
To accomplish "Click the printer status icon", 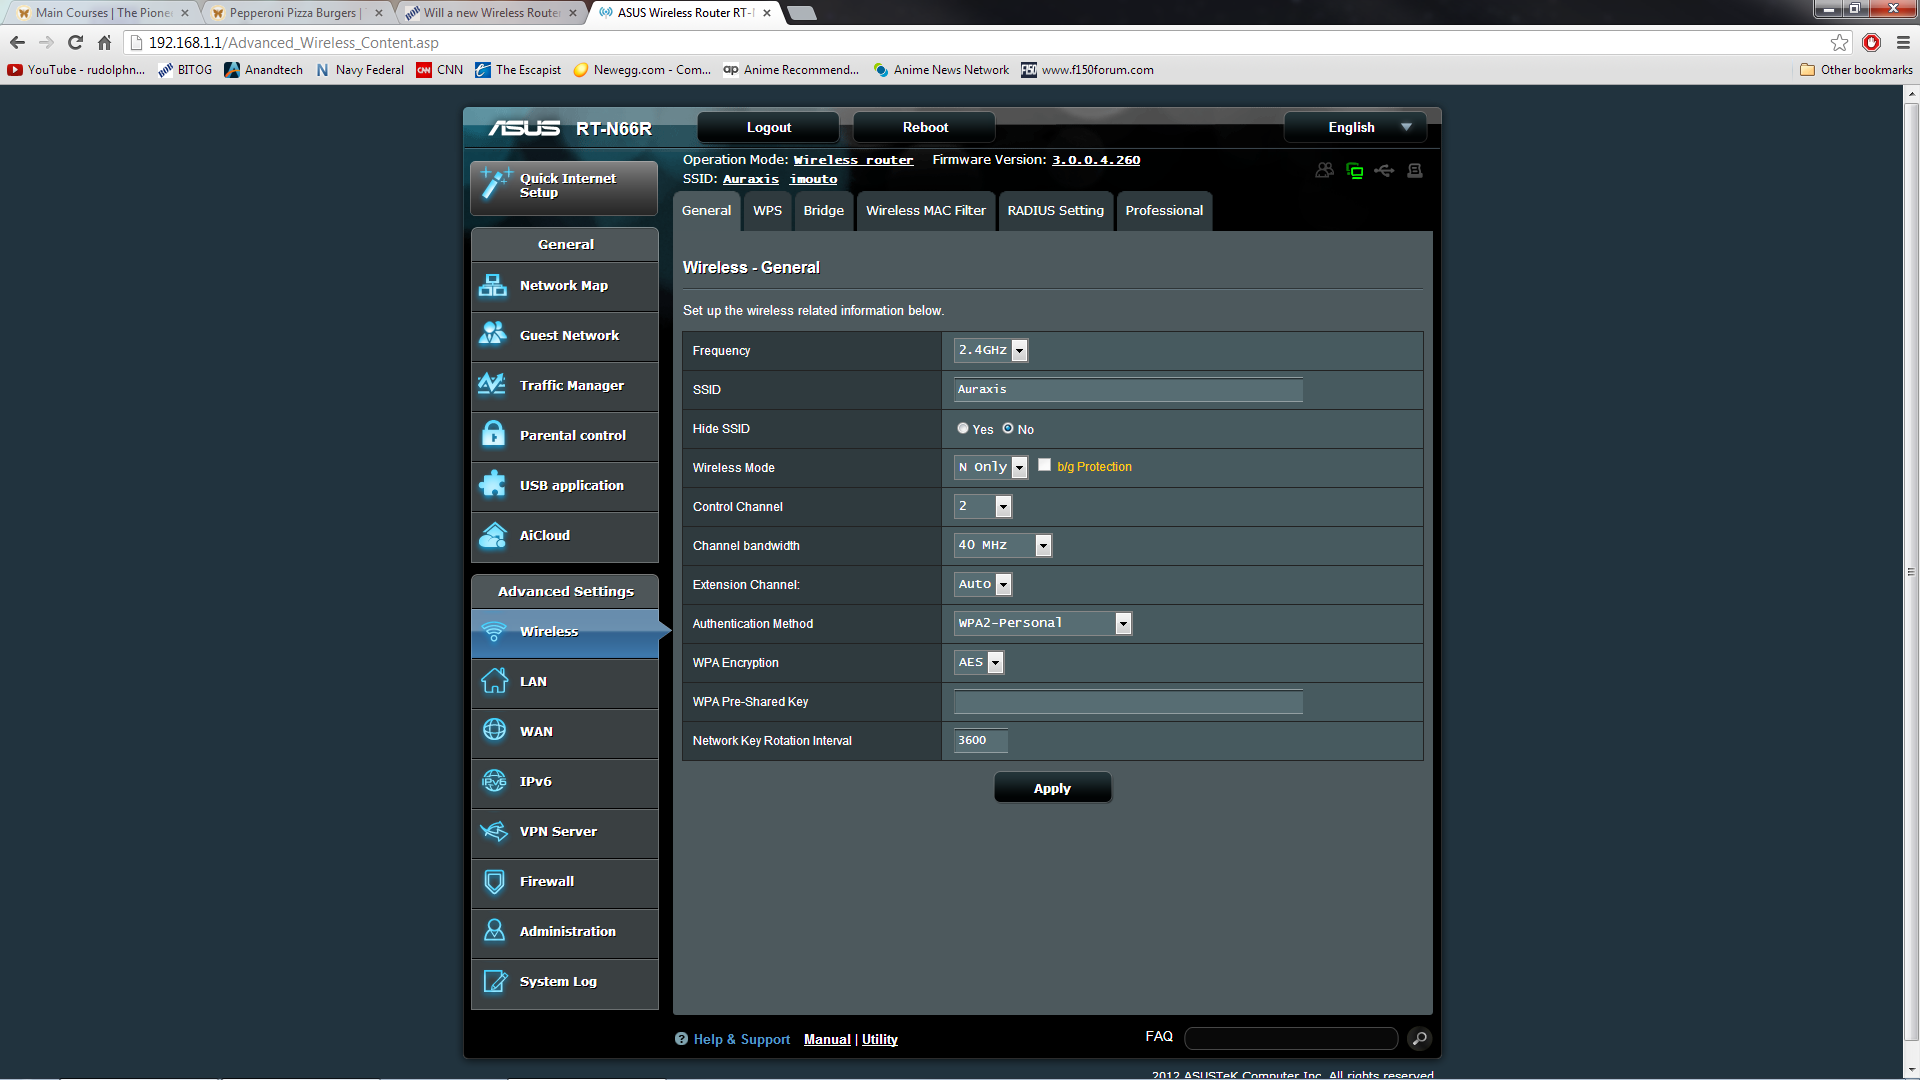I will 1415,171.
